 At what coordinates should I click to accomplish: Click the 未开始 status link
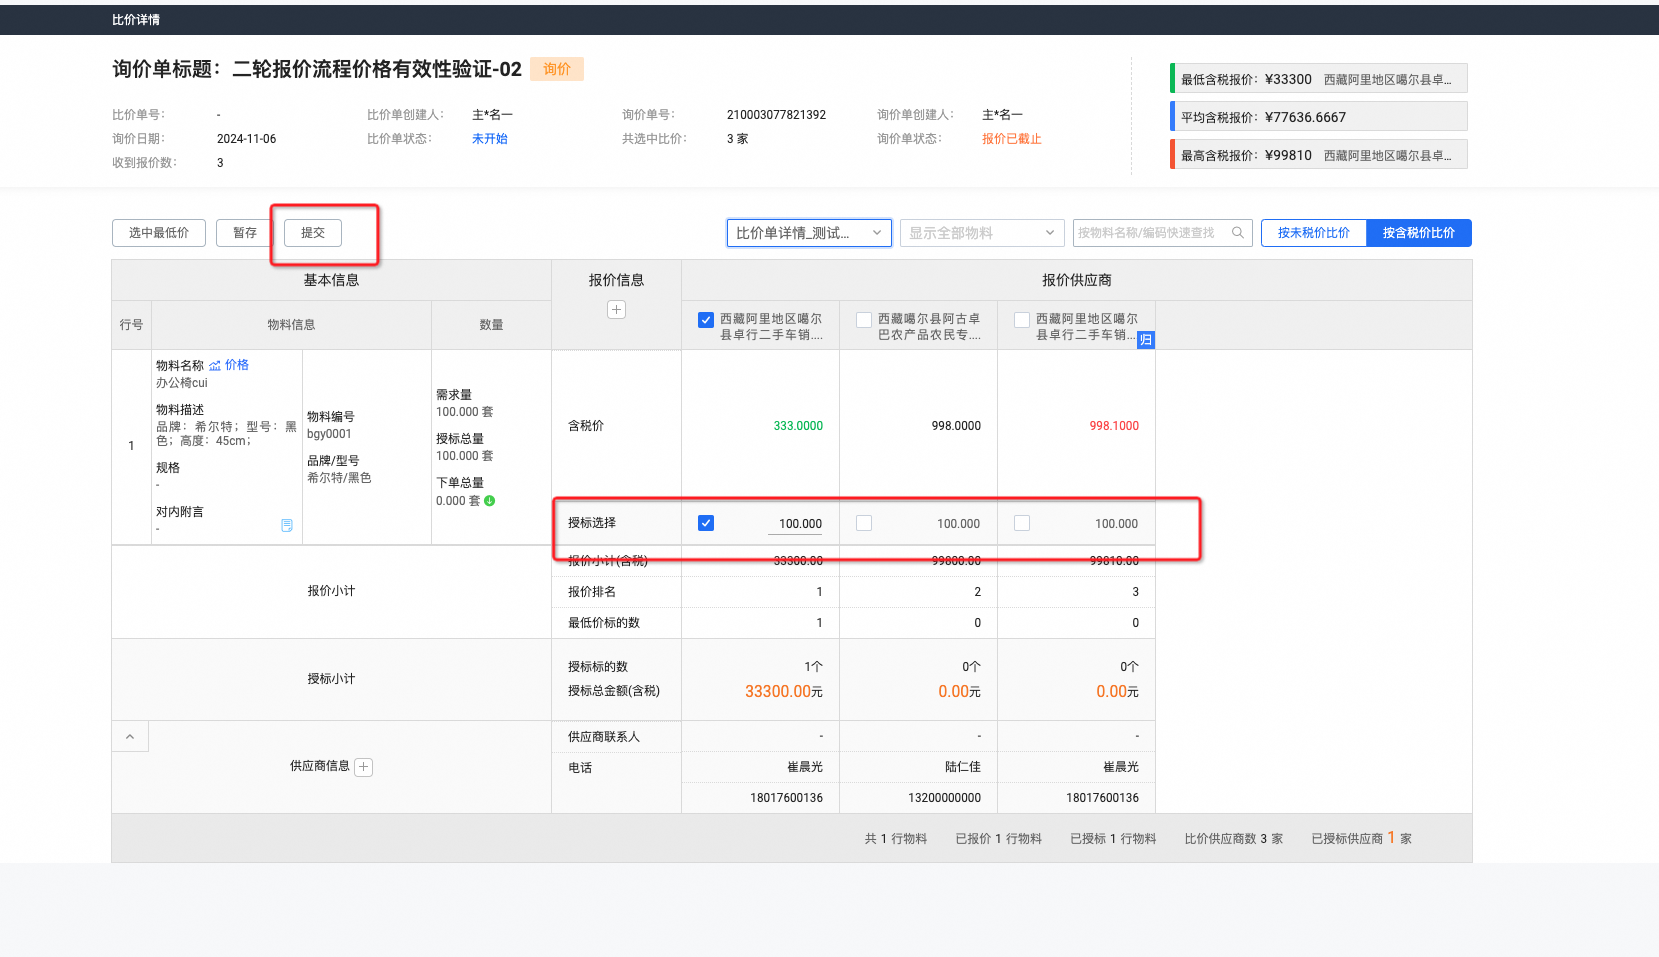point(490,139)
